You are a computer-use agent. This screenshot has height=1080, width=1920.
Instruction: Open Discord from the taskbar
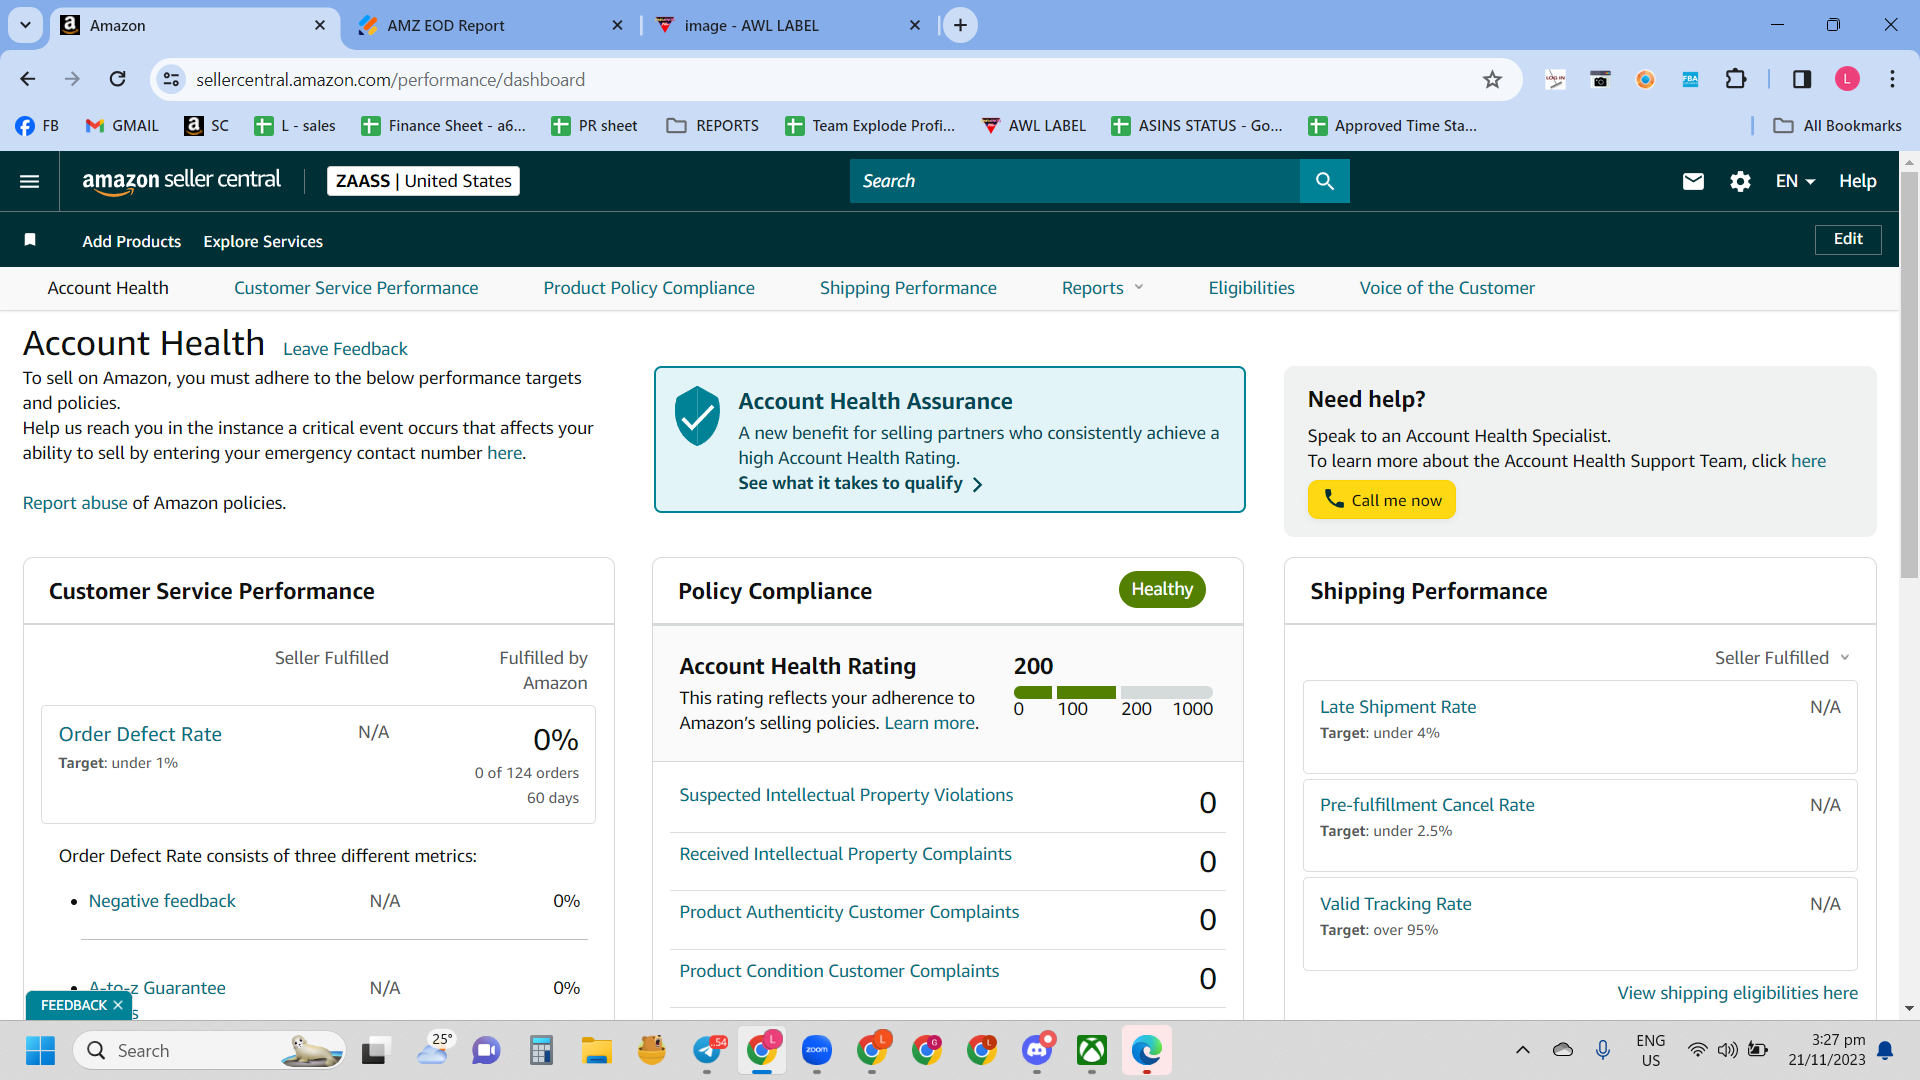point(1037,1051)
